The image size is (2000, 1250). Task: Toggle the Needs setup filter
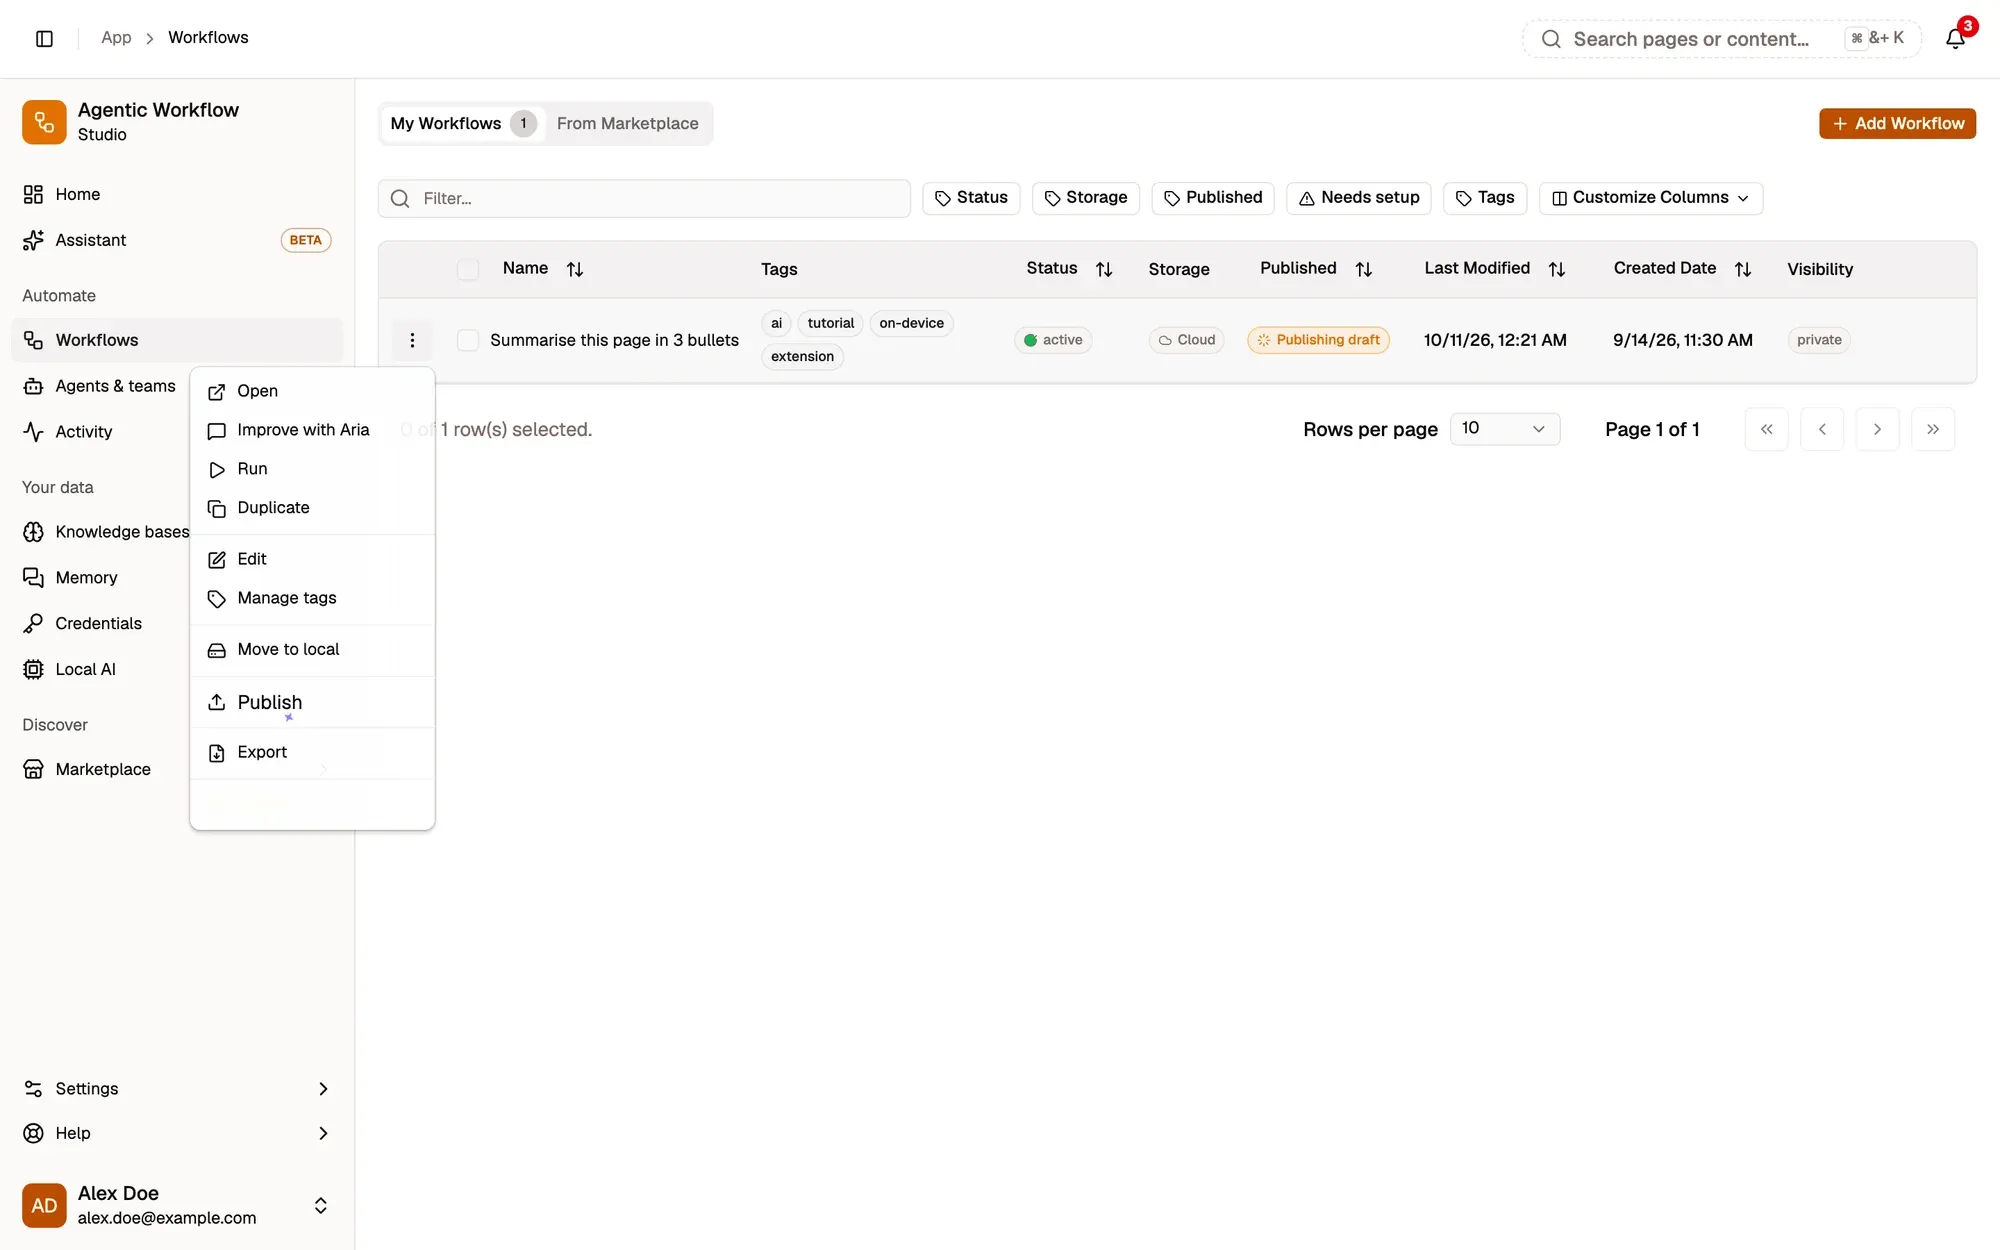point(1359,198)
